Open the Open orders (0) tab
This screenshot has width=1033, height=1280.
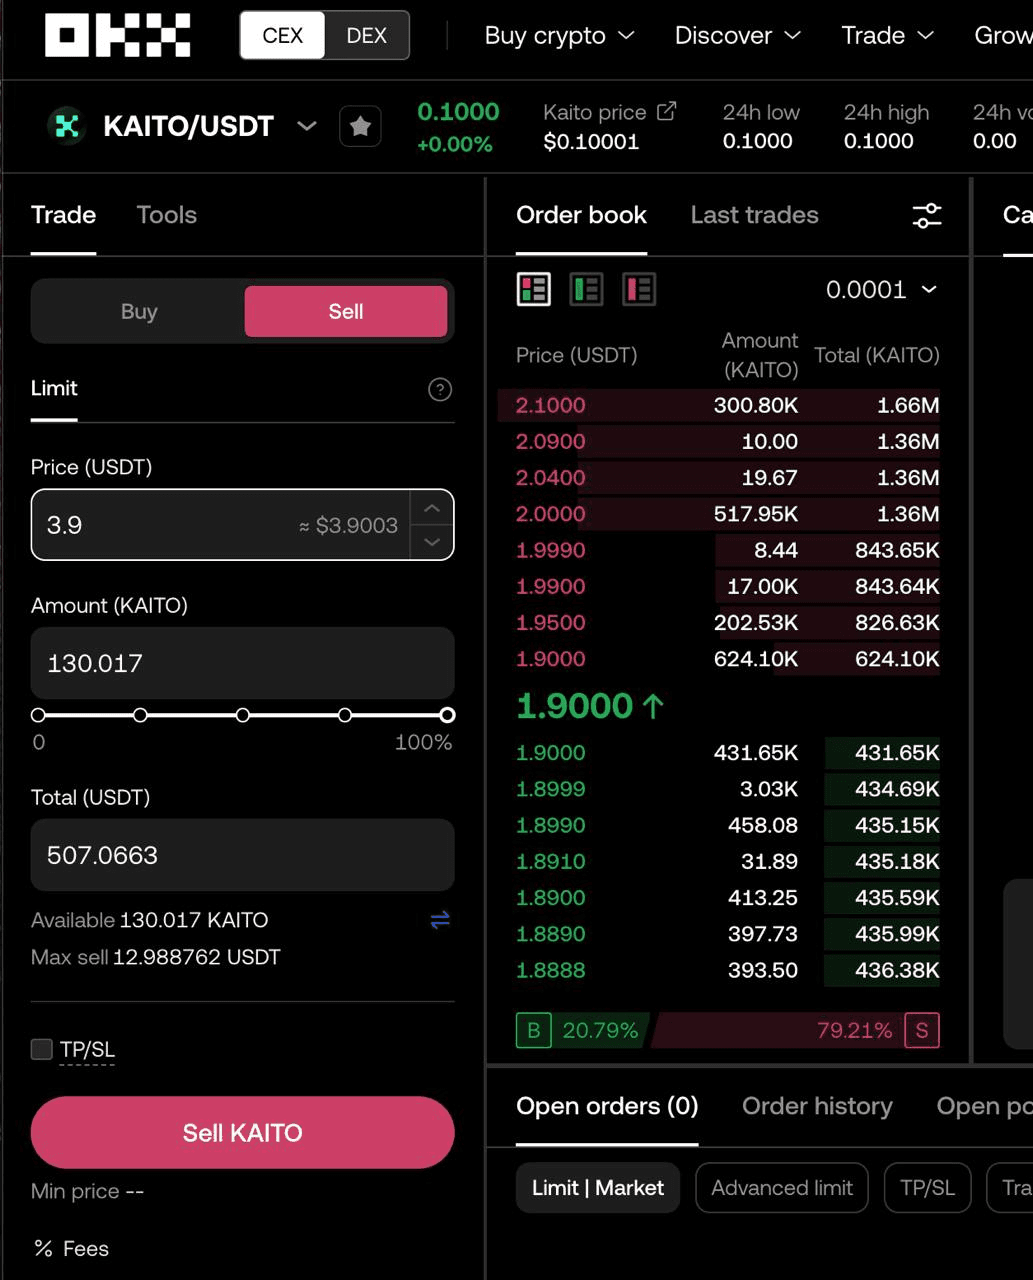pos(607,1106)
